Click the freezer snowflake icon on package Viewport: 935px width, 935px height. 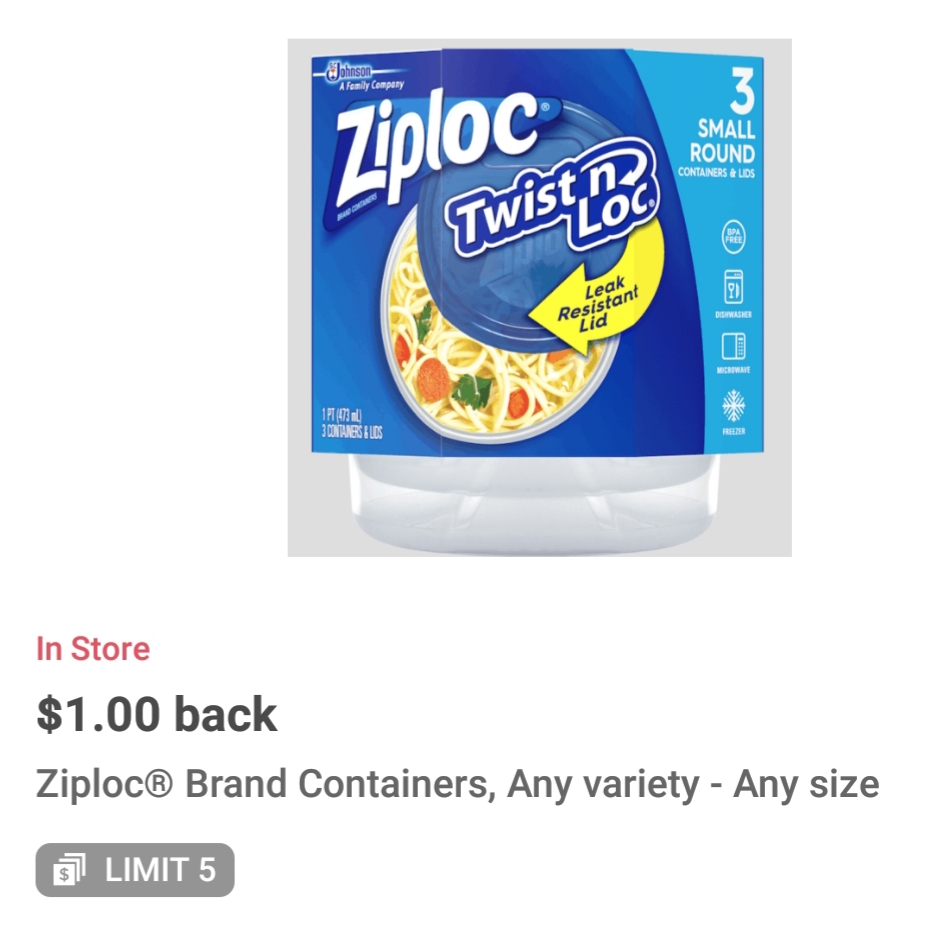pyautogui.click(x=733, y=411)
